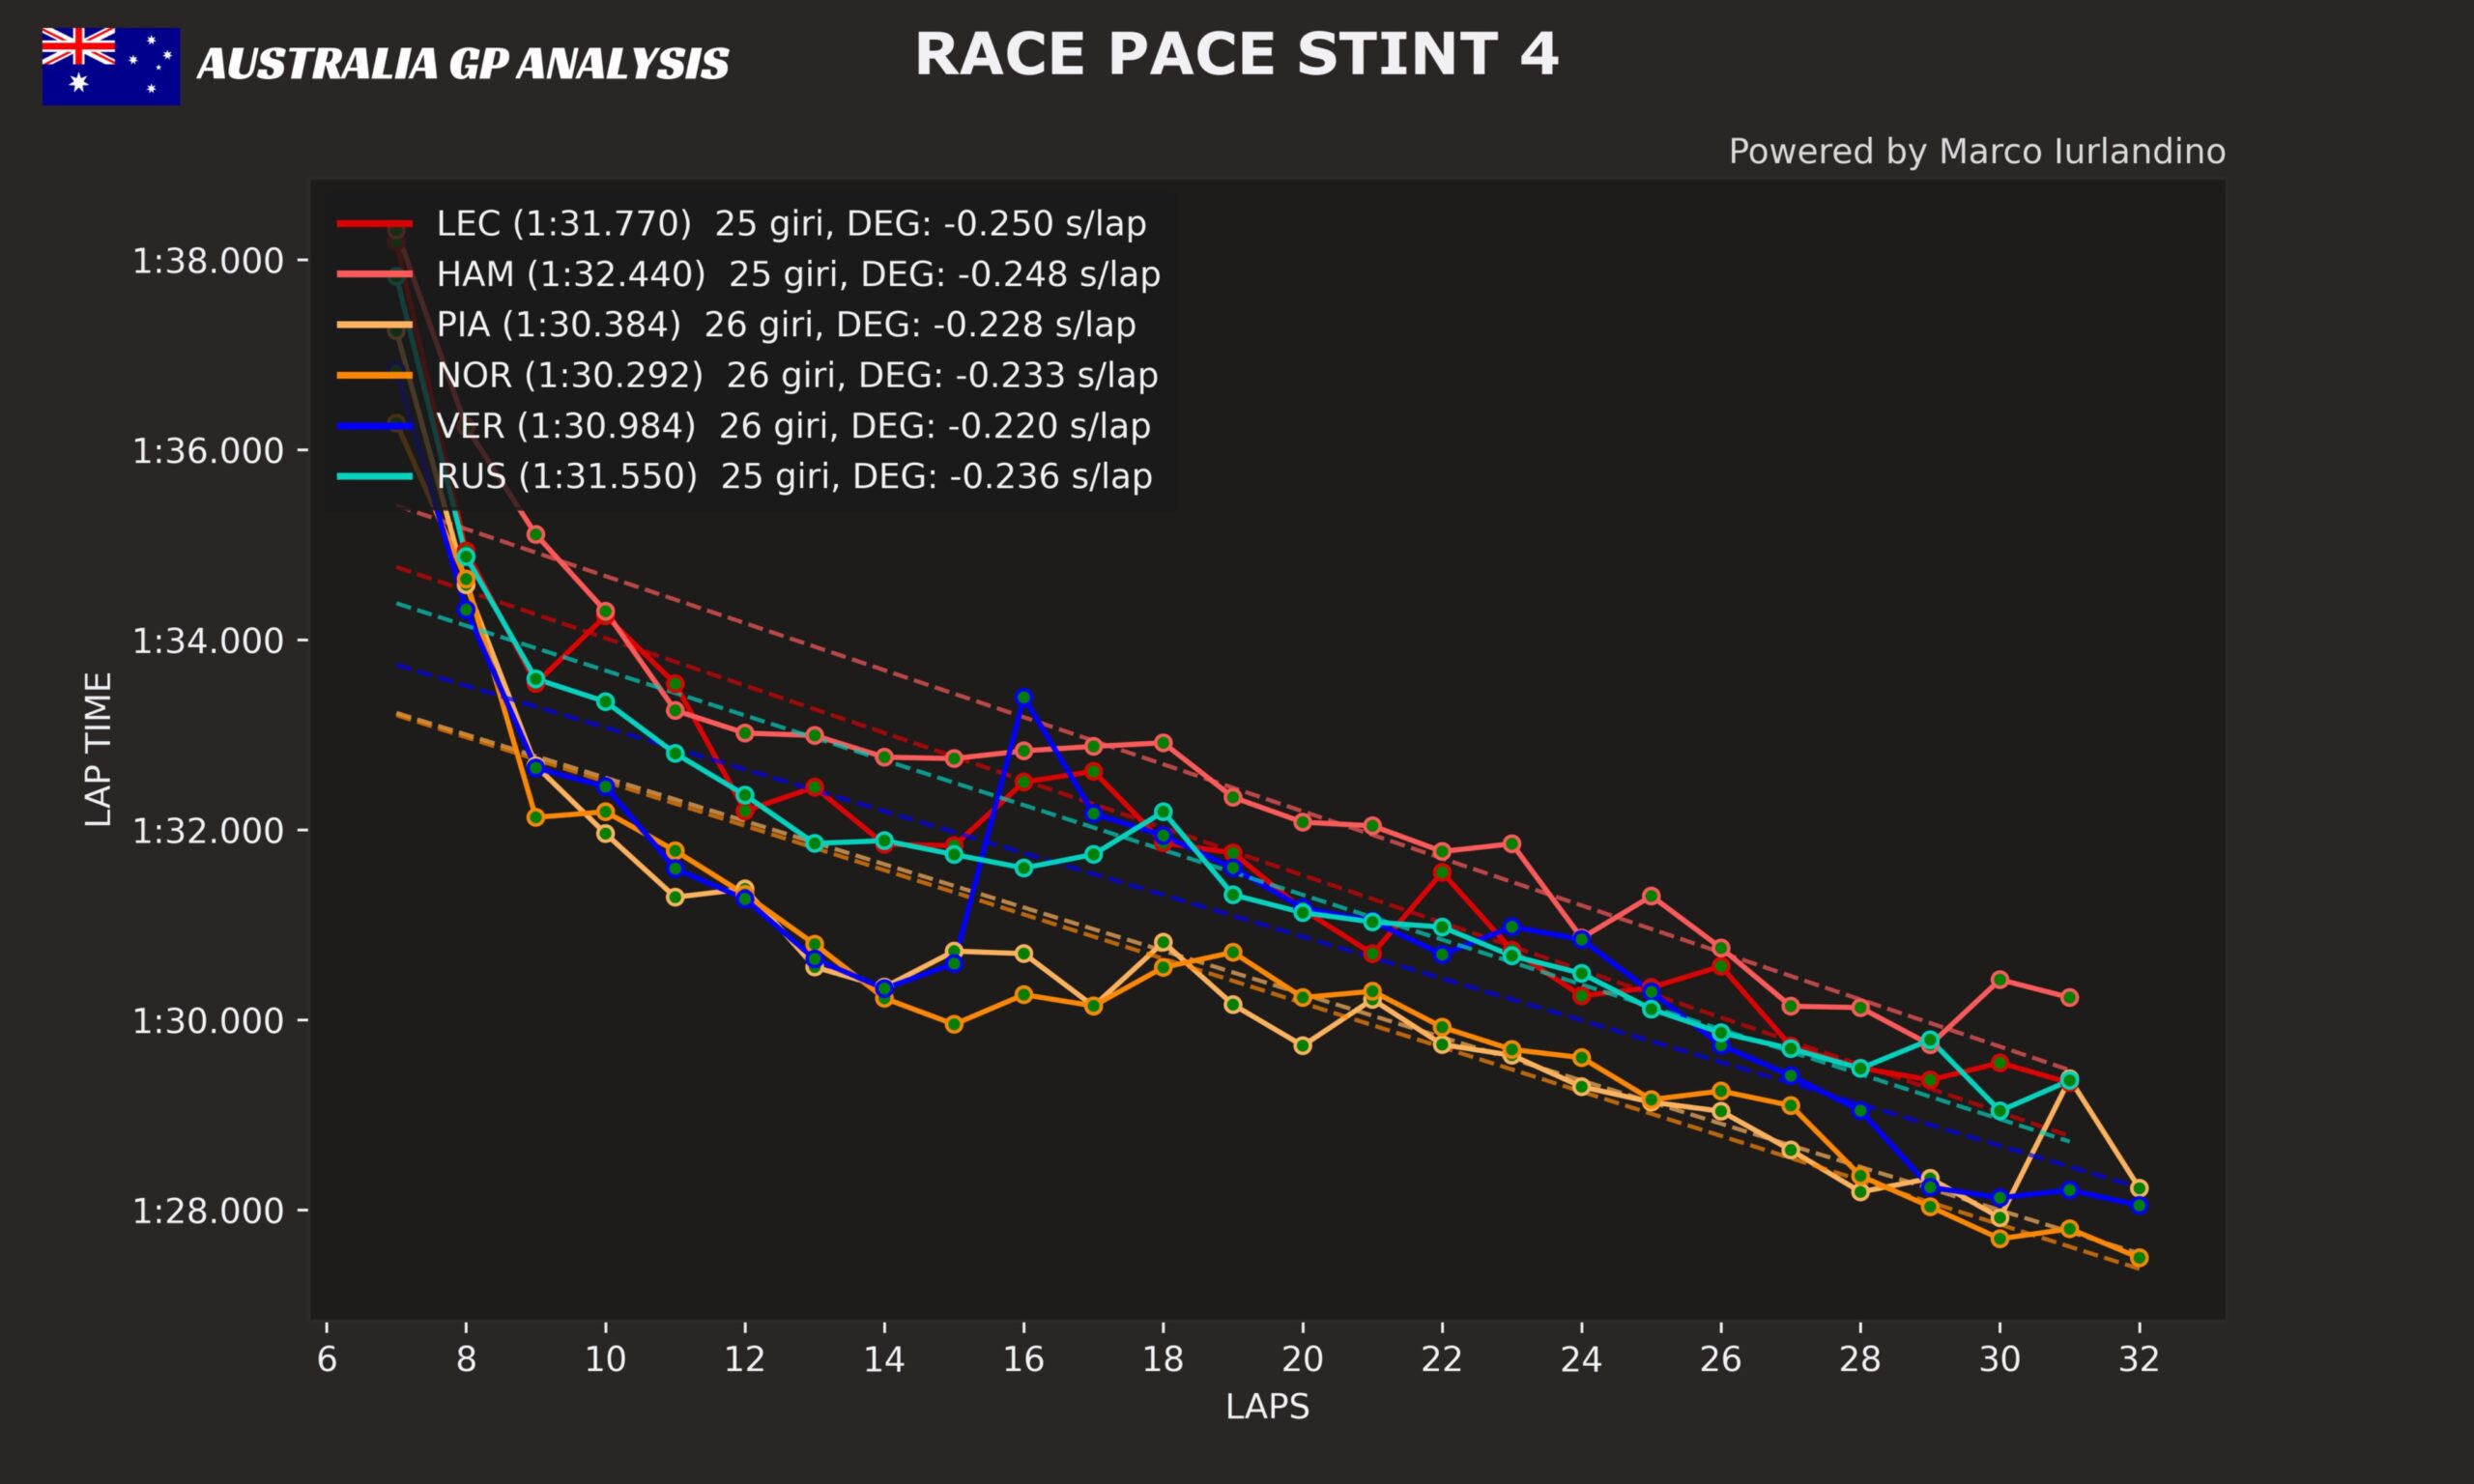This screenshot has width=2474, height=1484.
Task: Click the '1:30.000' y-axis tick label
Action: 208,1021
